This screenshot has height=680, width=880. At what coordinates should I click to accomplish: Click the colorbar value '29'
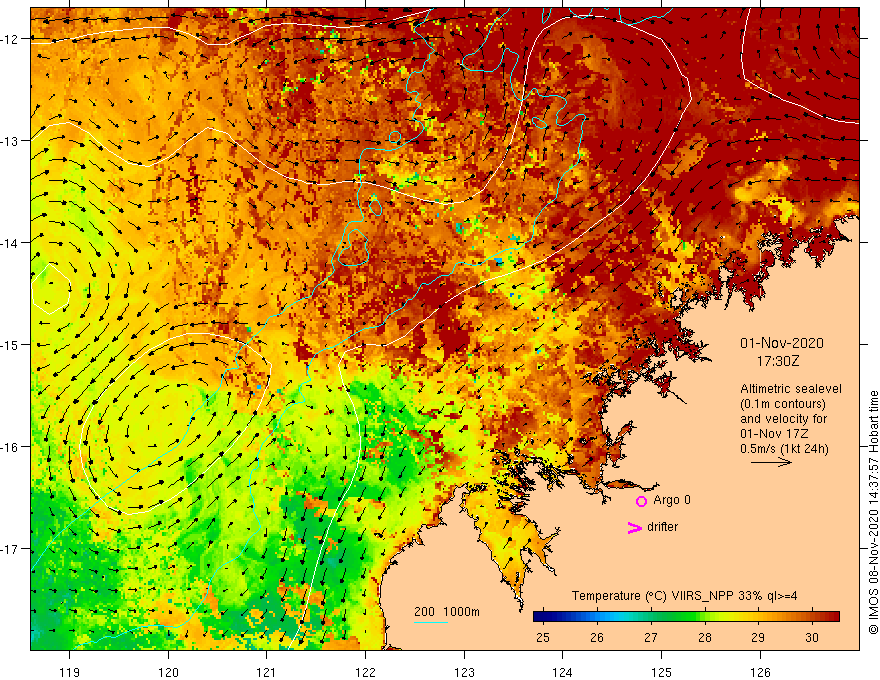pos(758,638)
